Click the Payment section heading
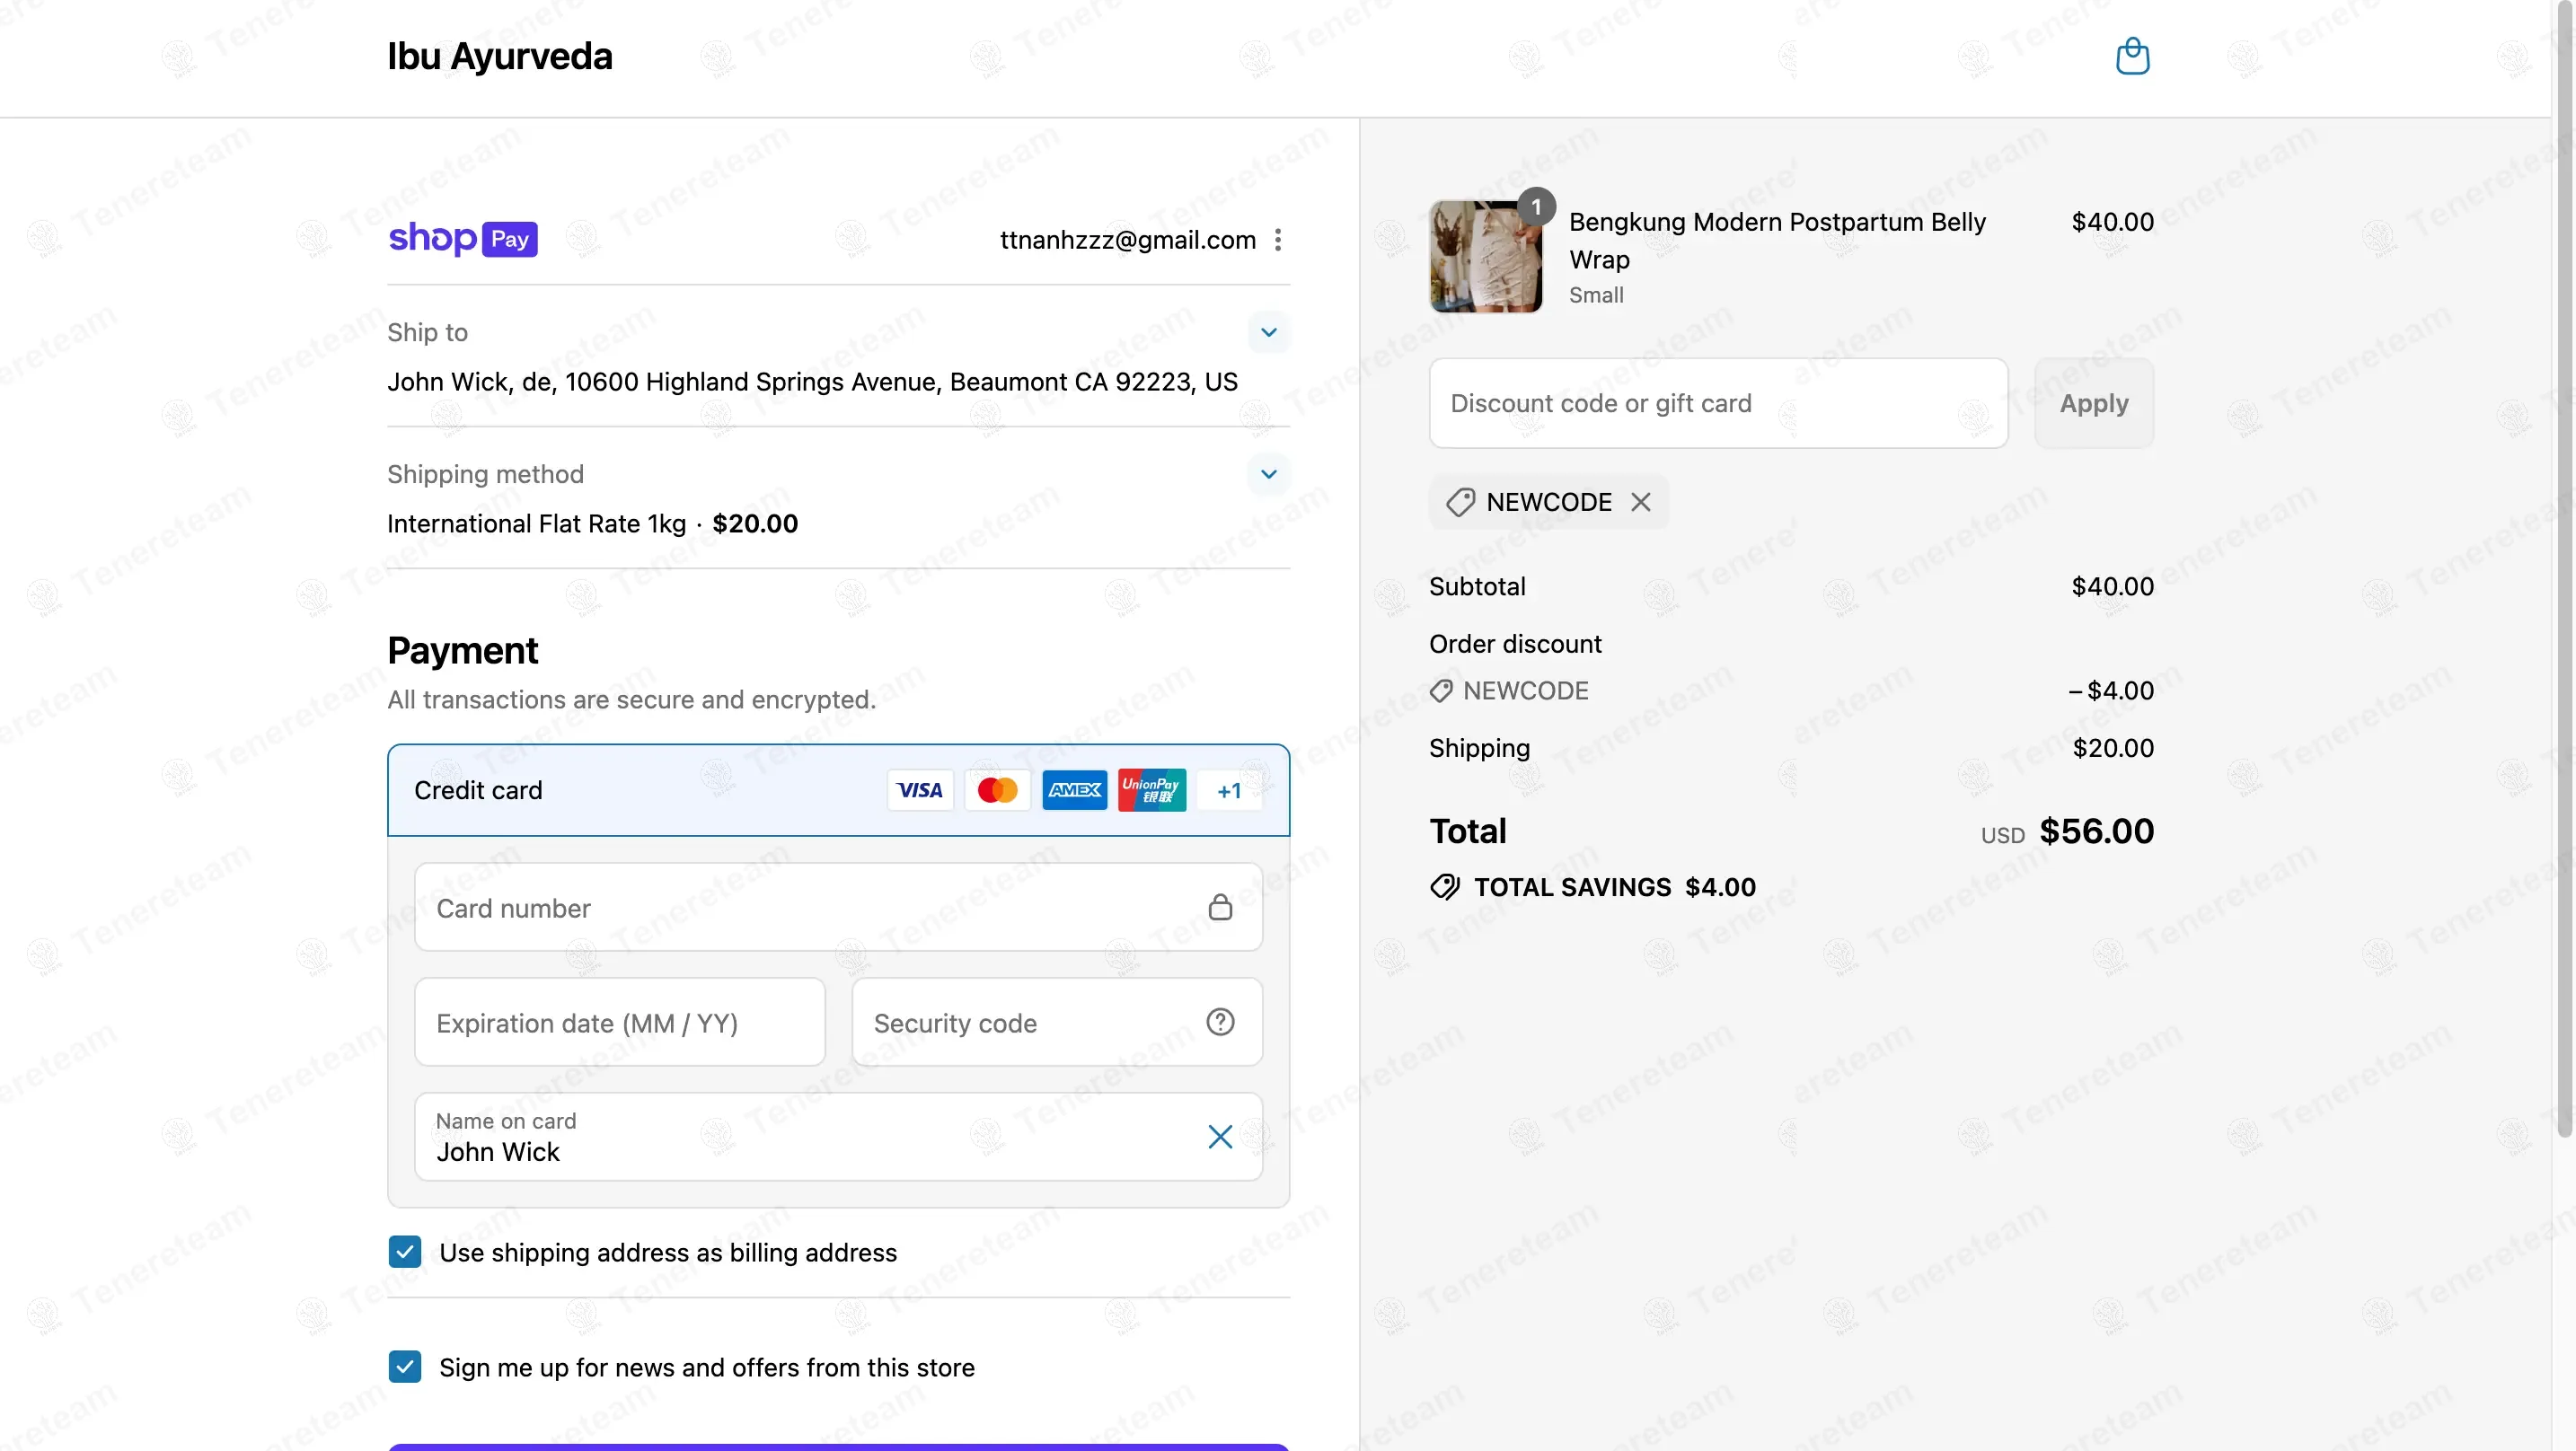This screenshot has height=1451, width=2576. coord(462,651)
